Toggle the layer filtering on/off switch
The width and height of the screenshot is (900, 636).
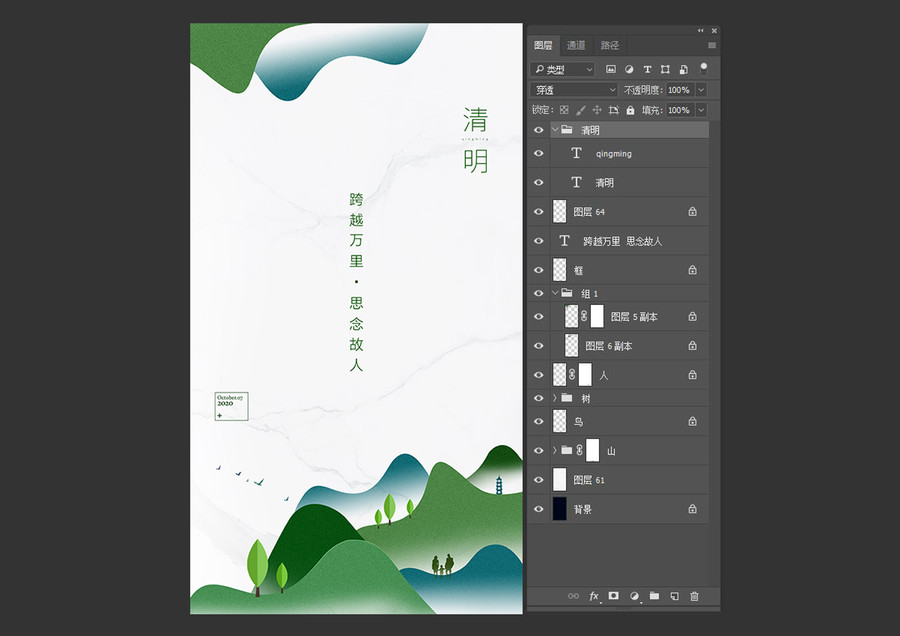pyautogui.click(x=704, y=69)
